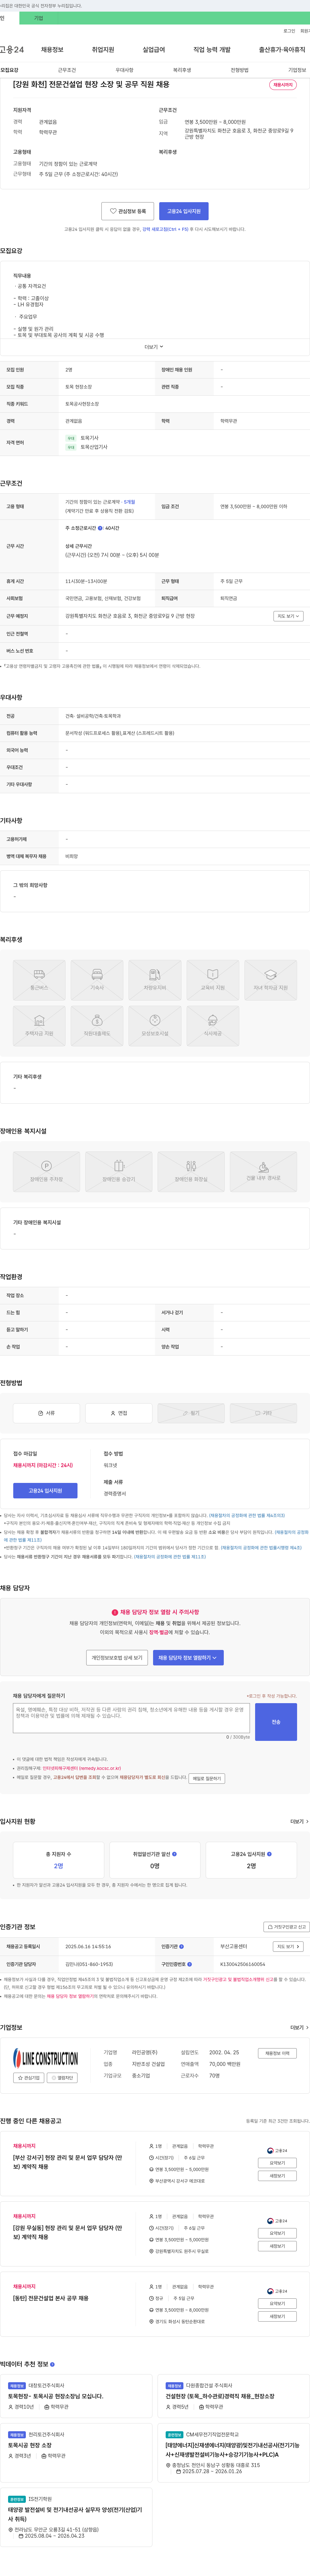Click info icon beside 고용24 입사지원 count

269,1854
